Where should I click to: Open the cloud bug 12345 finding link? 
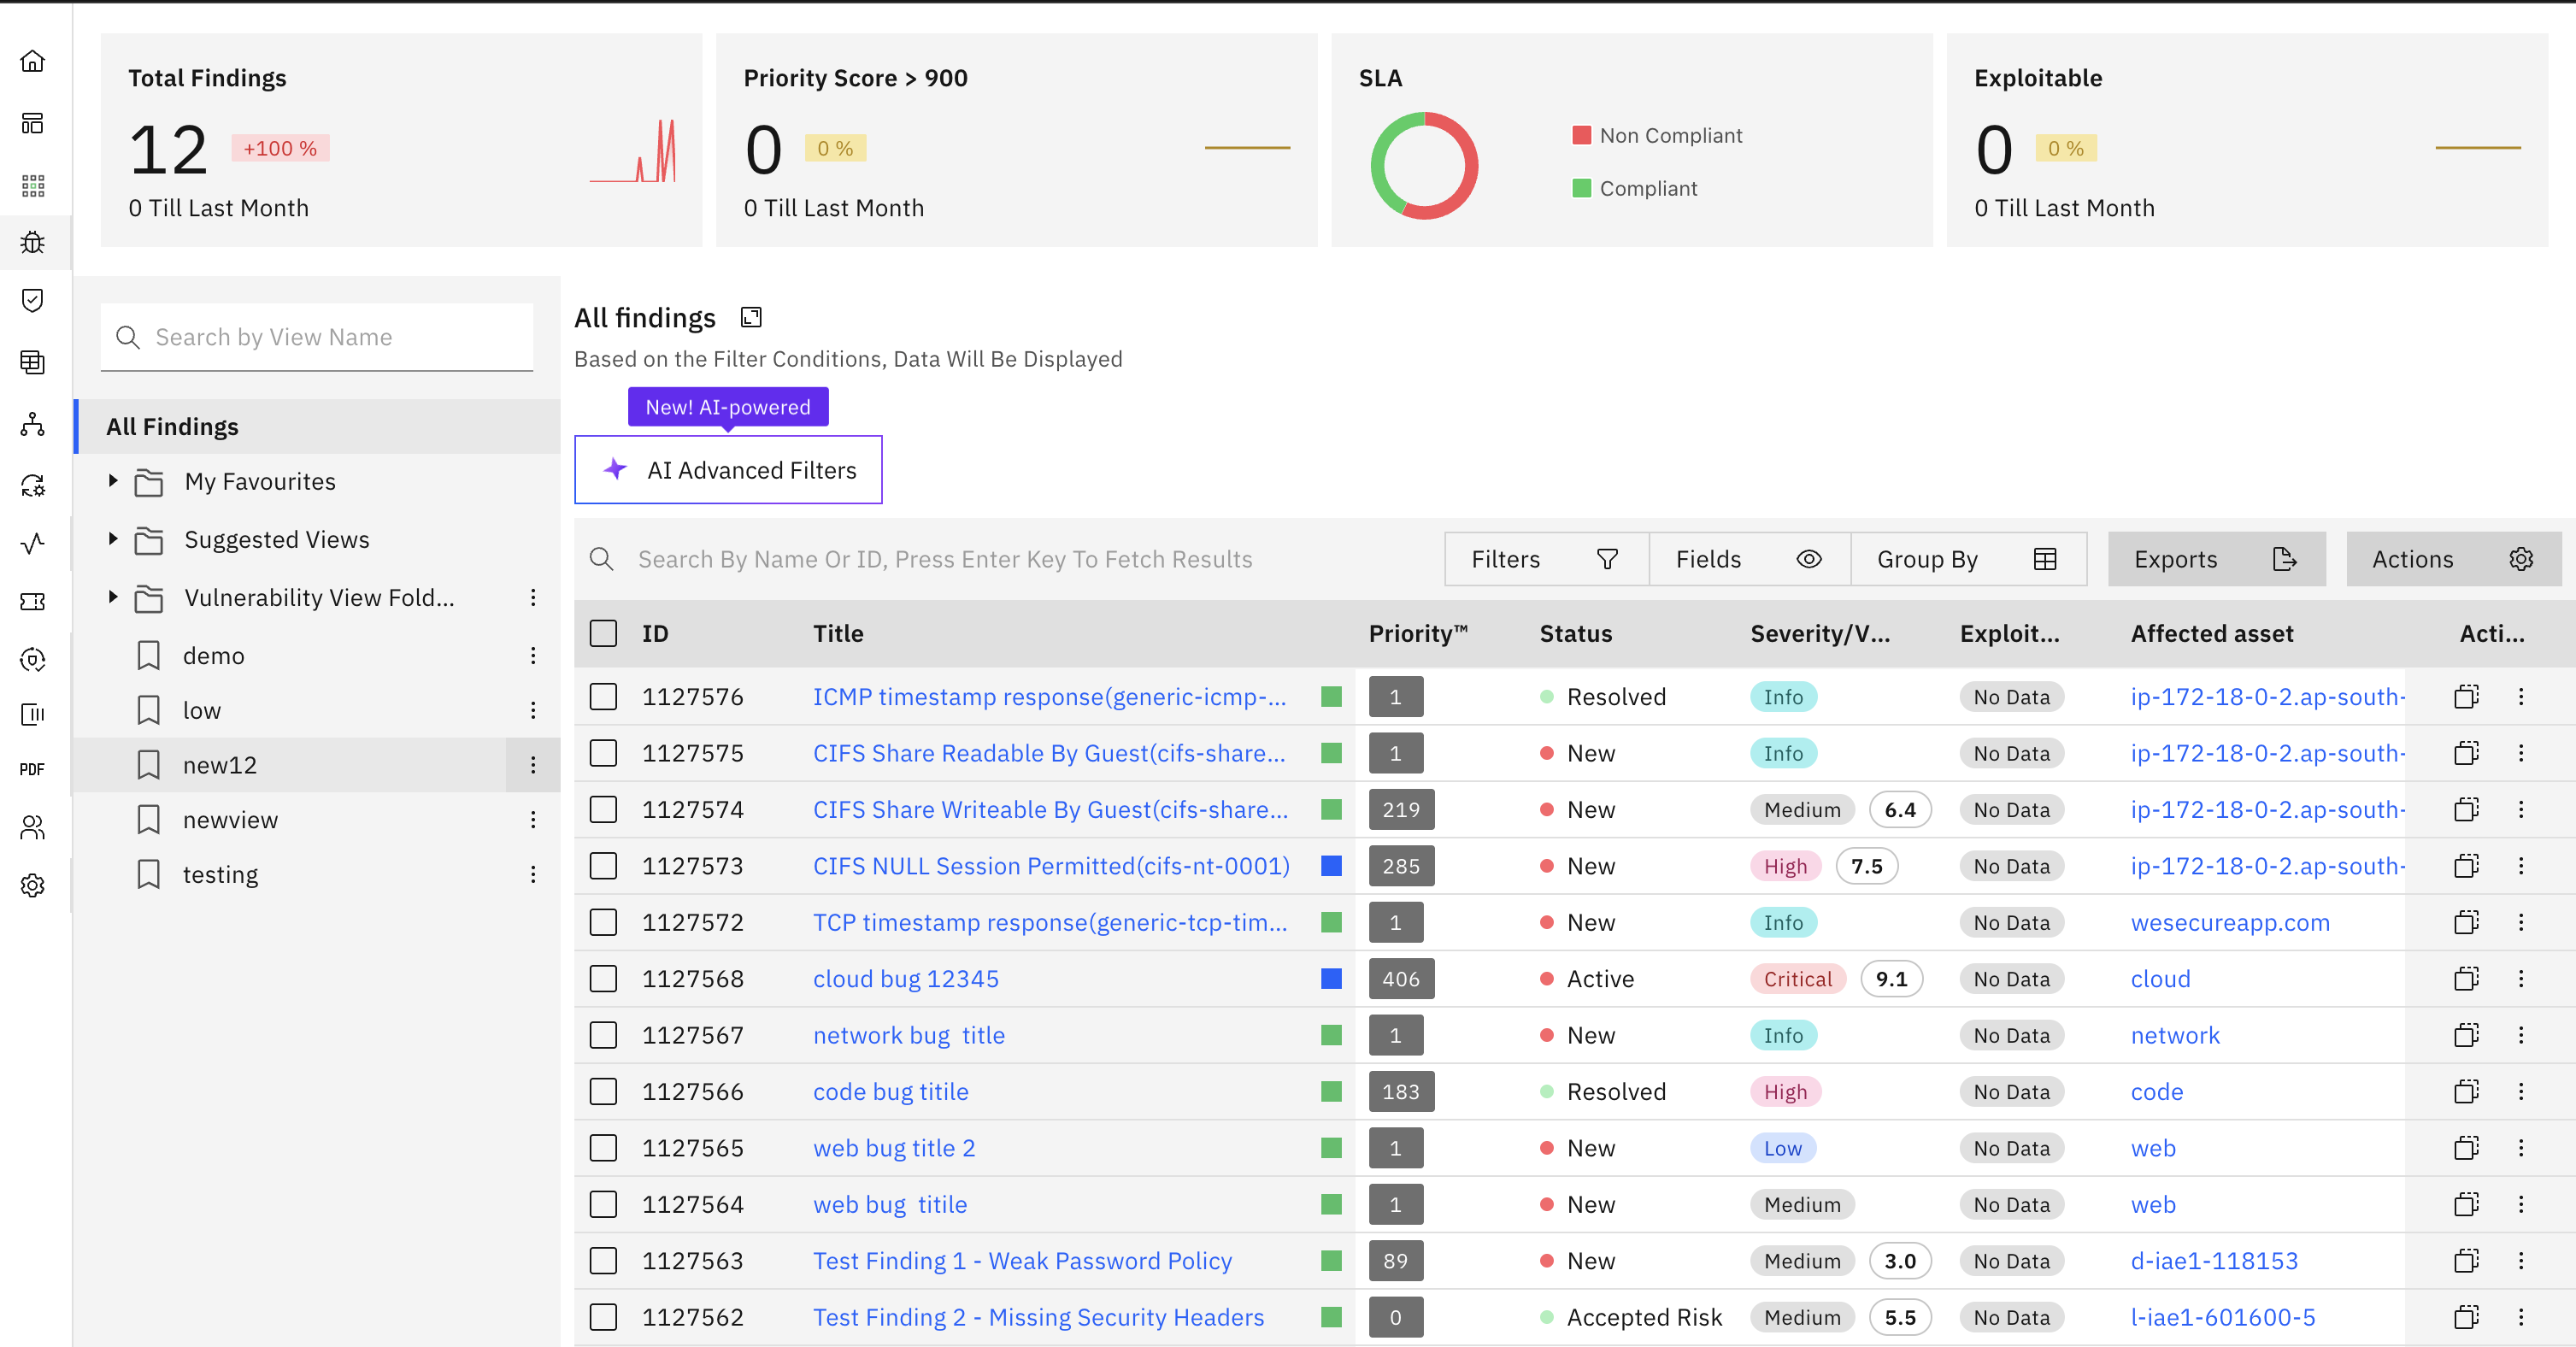[x=905, y=978]
